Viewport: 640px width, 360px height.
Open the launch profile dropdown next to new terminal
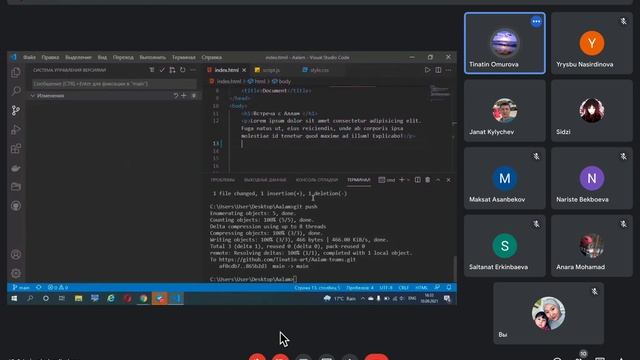tap(408, 180)
